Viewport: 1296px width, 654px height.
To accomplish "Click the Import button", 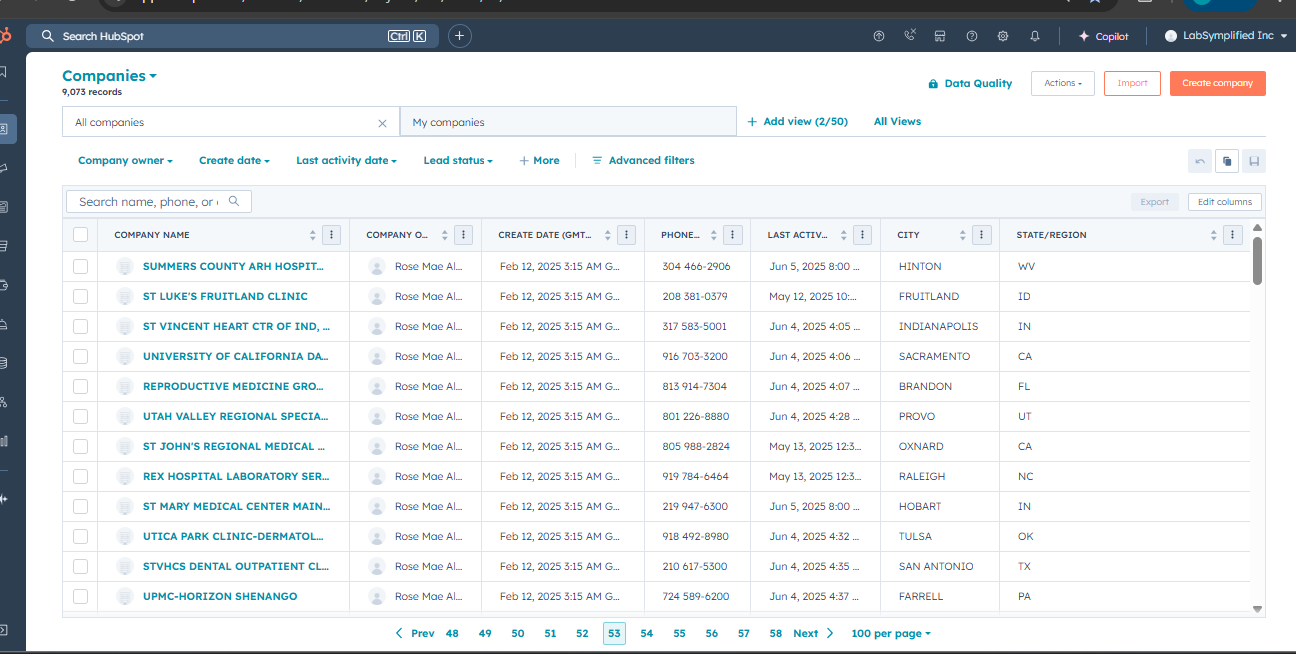I will (x=1132, y=83).
